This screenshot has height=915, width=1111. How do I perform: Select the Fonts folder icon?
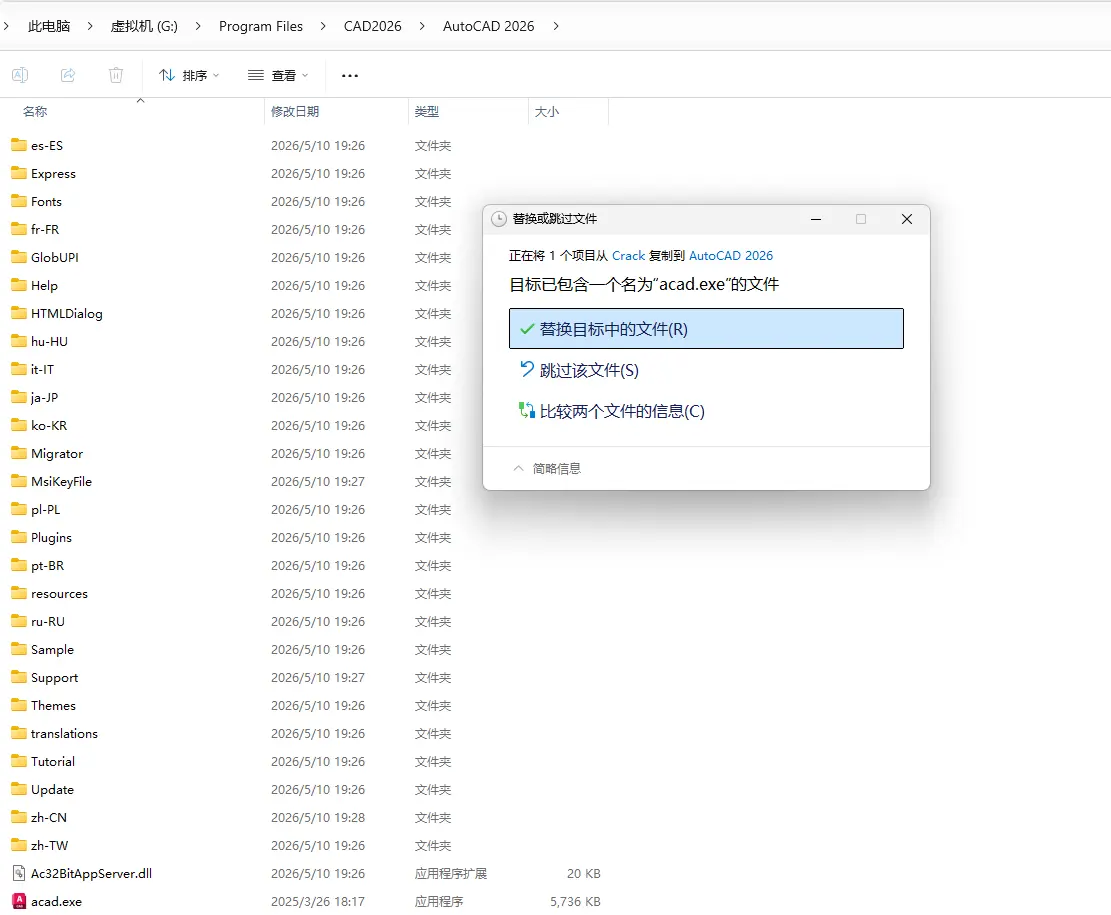(19, 201)
